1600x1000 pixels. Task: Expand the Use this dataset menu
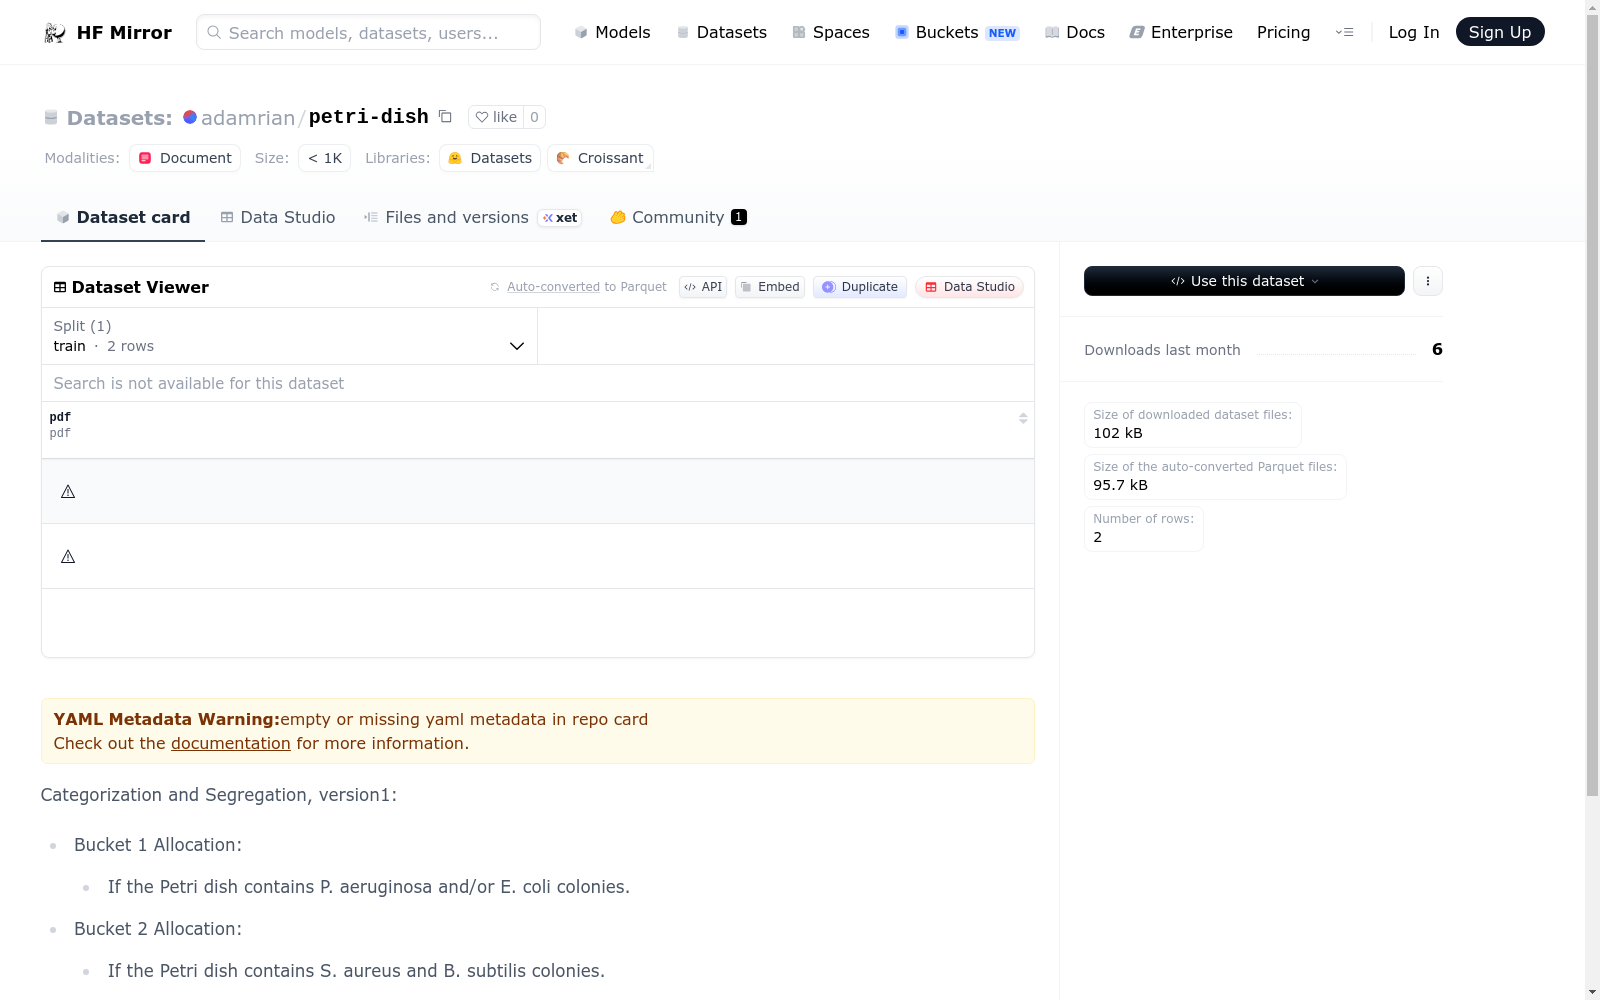pos(1244,281)
